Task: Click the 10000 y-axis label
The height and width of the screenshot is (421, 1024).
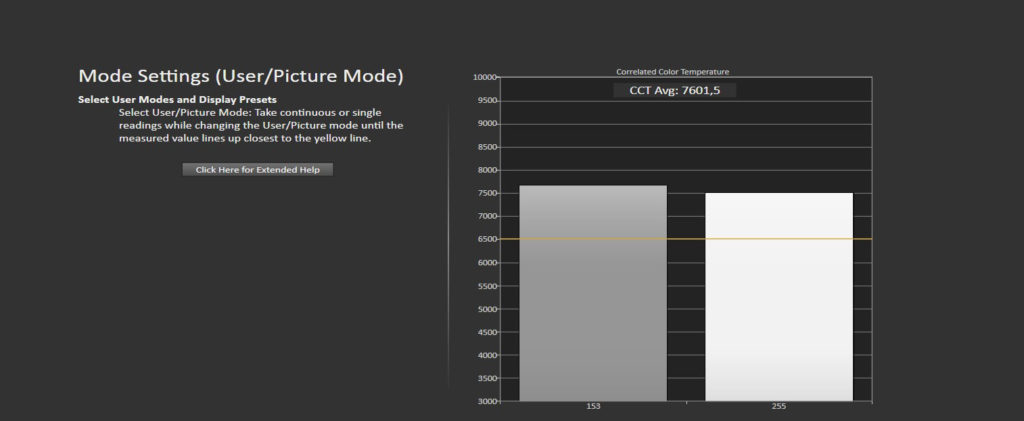Action: pos(484,77)
